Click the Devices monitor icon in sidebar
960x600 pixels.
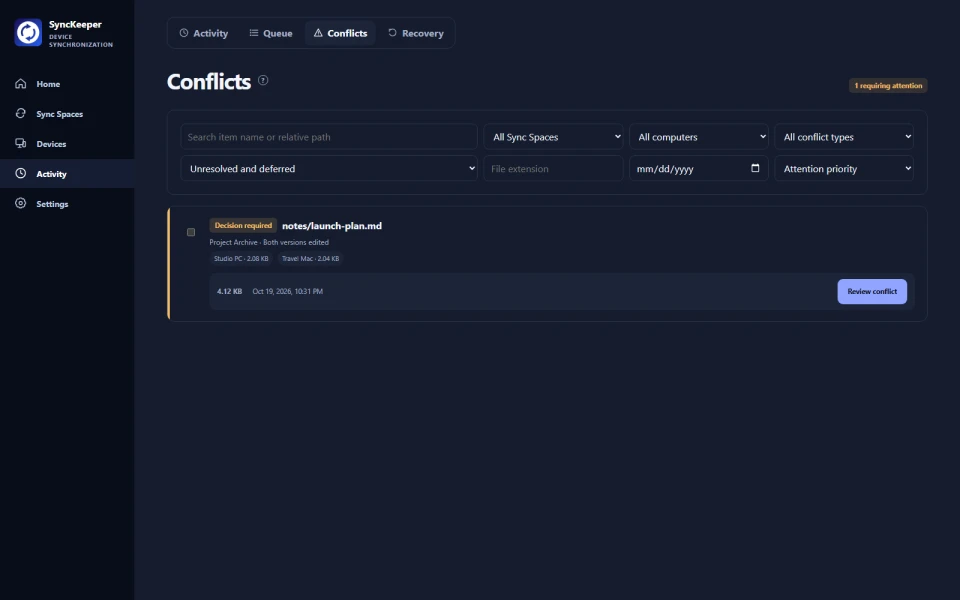[x=21, y=143]
